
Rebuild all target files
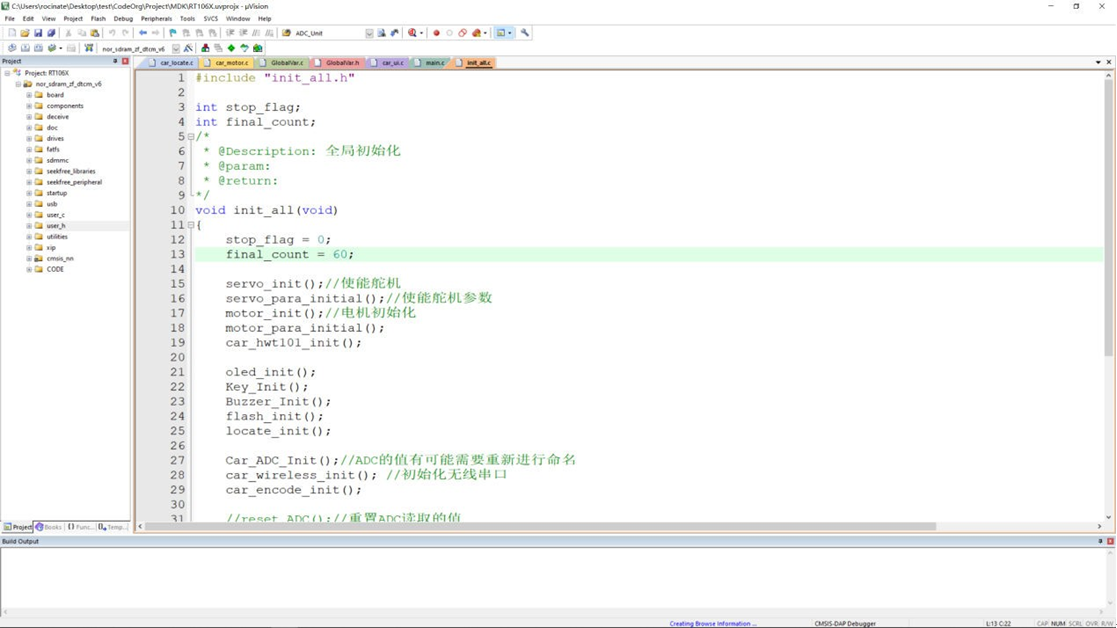click(x=38, y=48)
